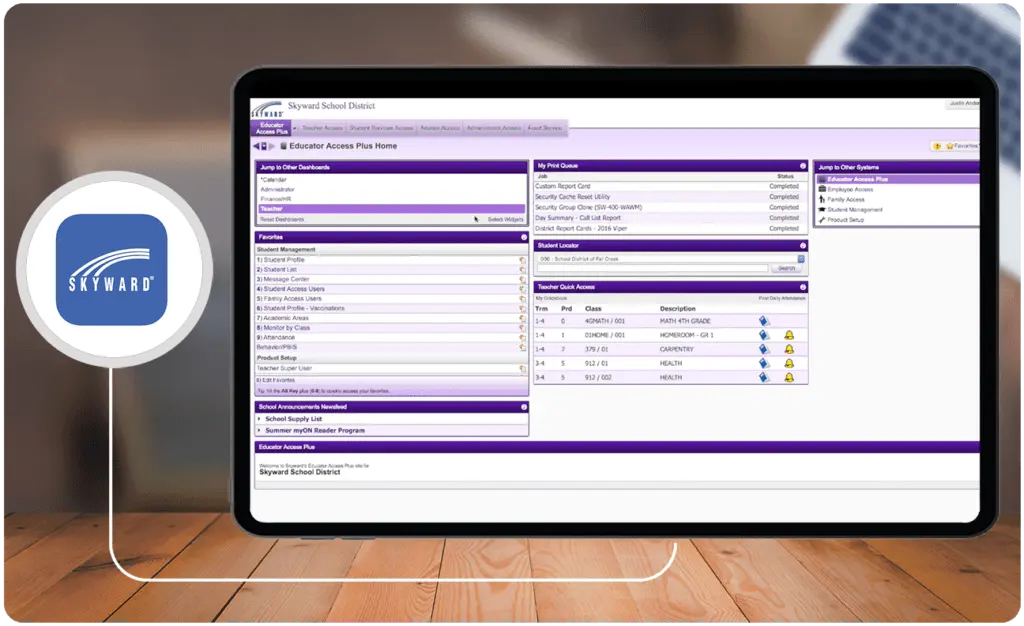Image resolution: width=1024 pixels, height=626 pixels.
Task: Click Post Daily Attendance link
Action: 782,298
